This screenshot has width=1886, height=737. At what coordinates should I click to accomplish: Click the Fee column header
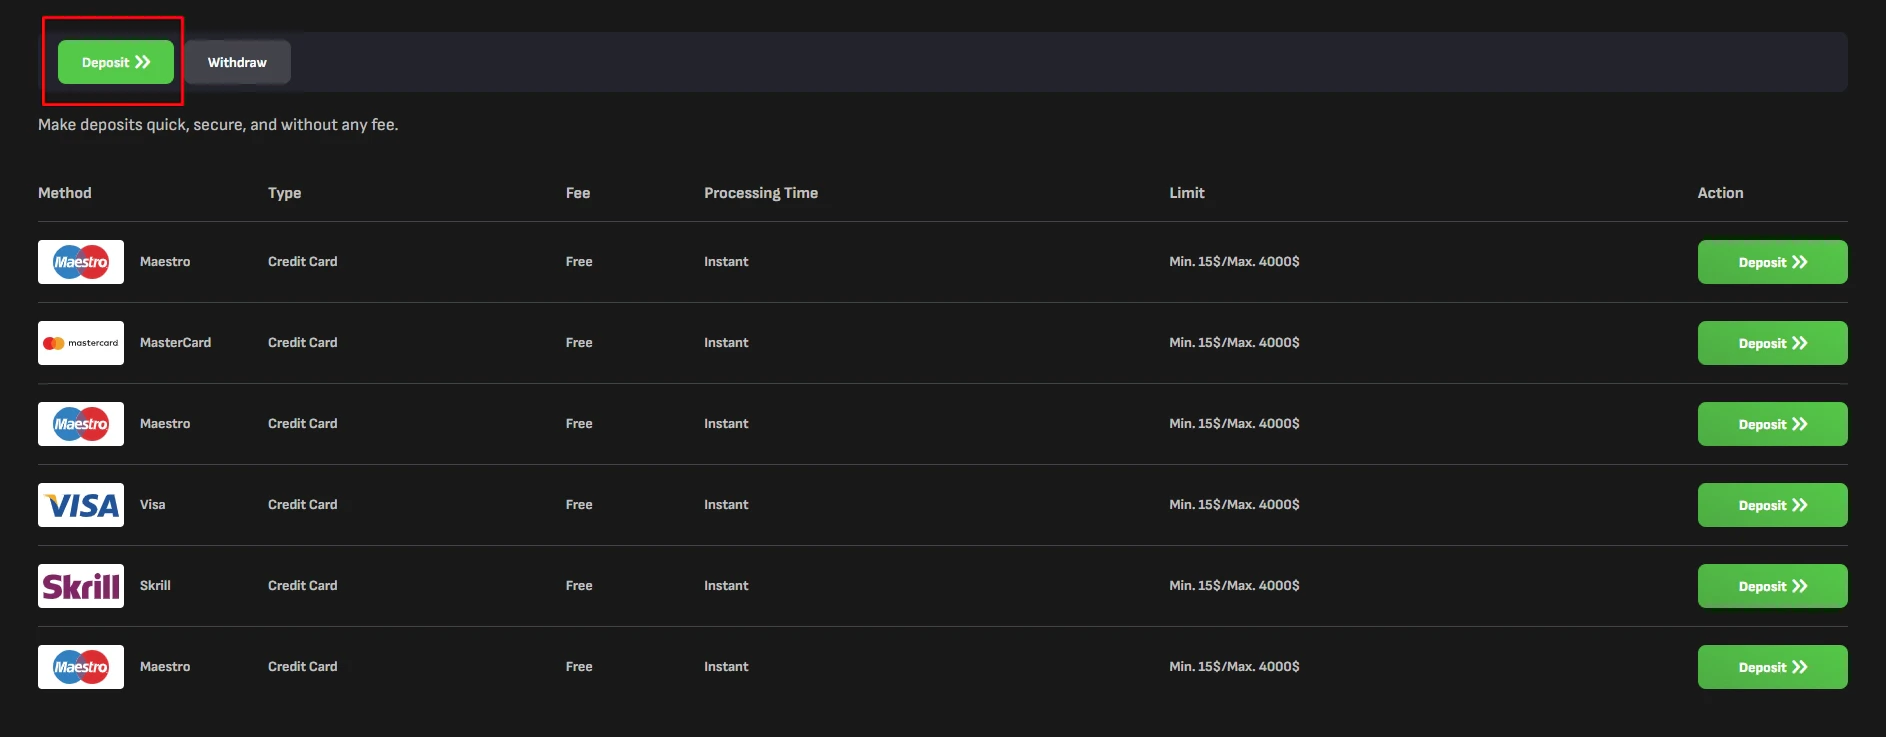tap(578, 193)
